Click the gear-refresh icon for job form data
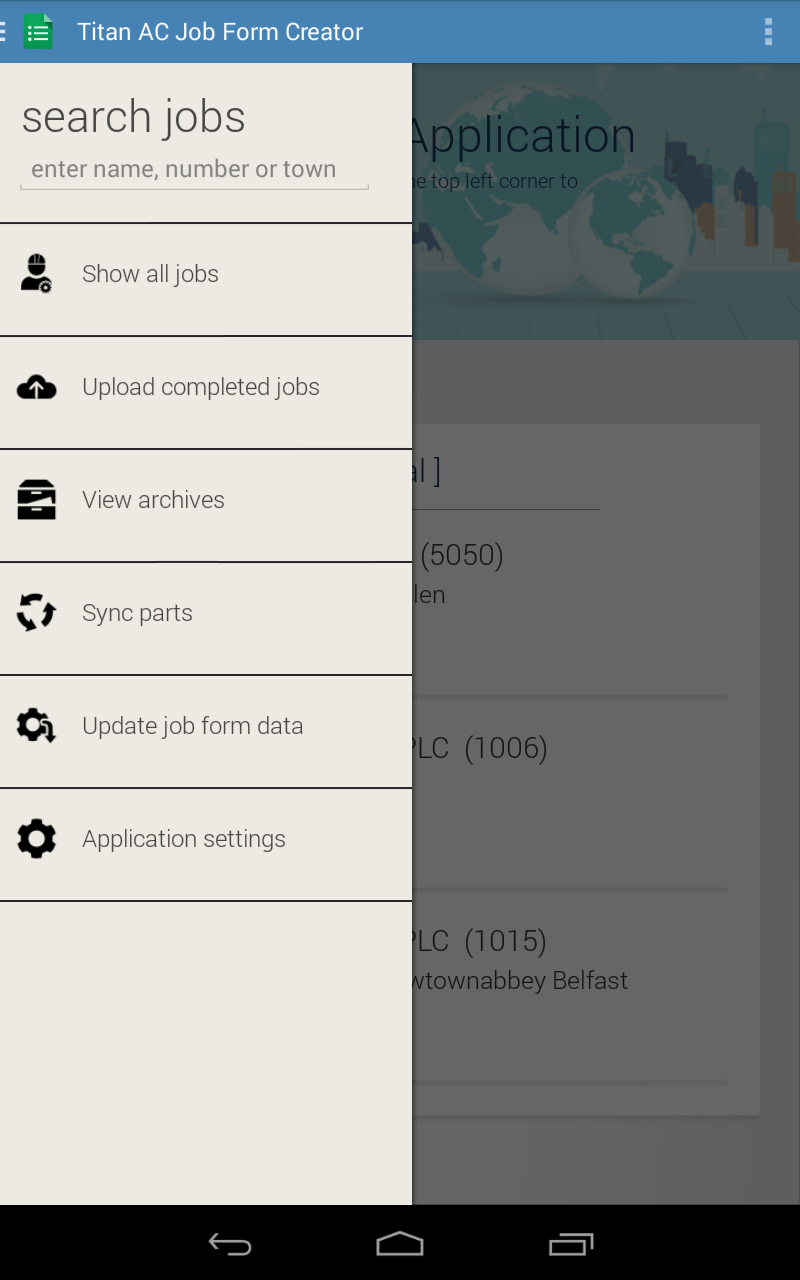This screenshot has width=800, height=1280. tap(36, 726)
